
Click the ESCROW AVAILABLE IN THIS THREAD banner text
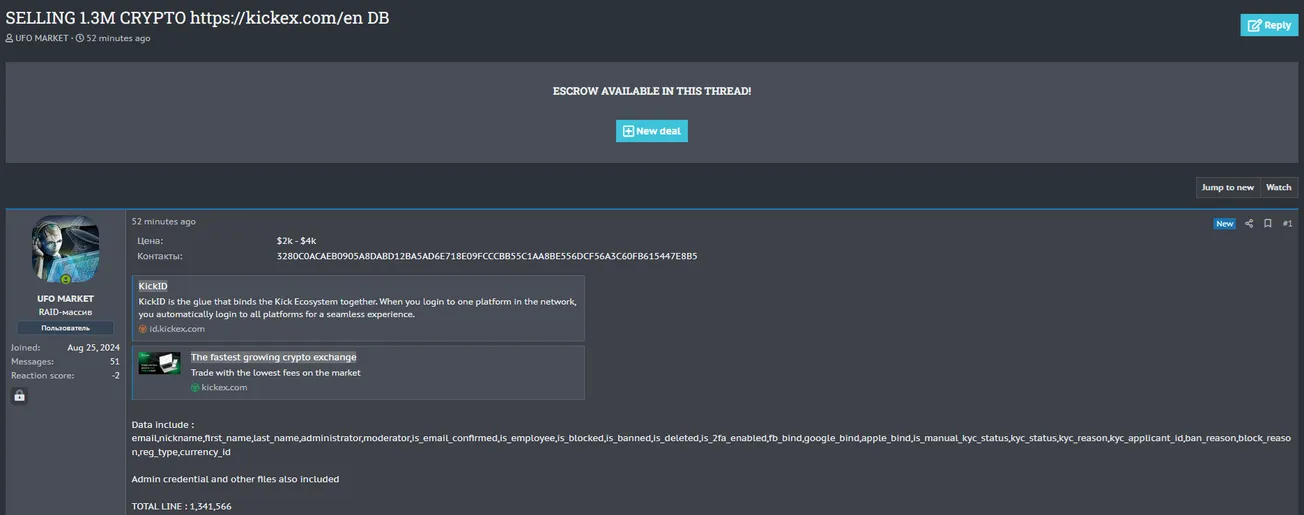[652, 91]
